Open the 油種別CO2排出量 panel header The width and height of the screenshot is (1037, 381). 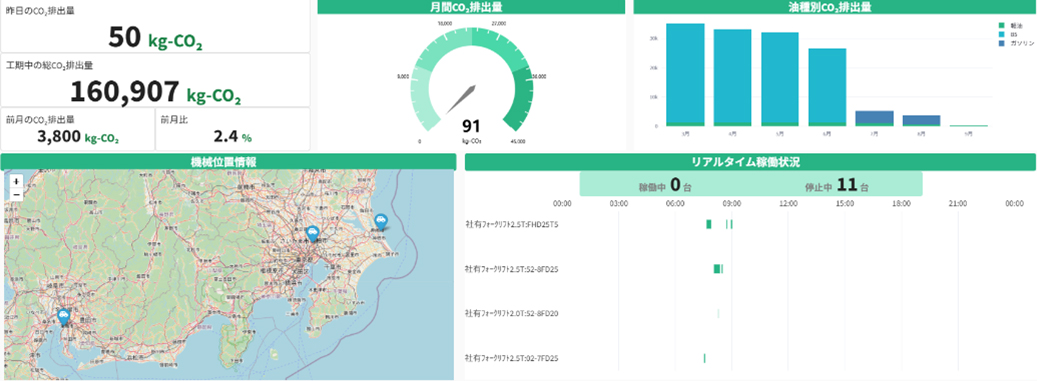tap(834, 7)
